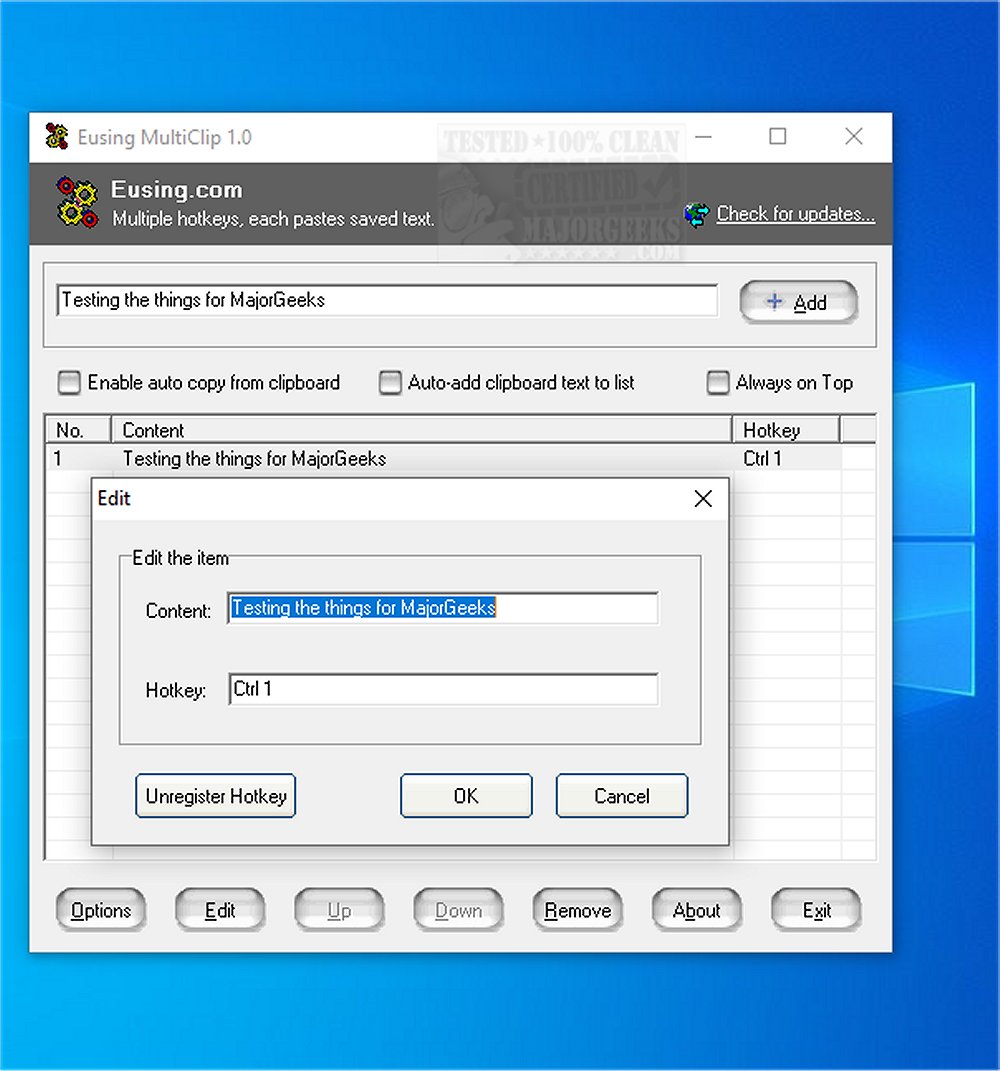This screenshot has width=1000, height=1071.
Task: Click the Content field in Edit dialog
Action: click(x=443, y=608)
